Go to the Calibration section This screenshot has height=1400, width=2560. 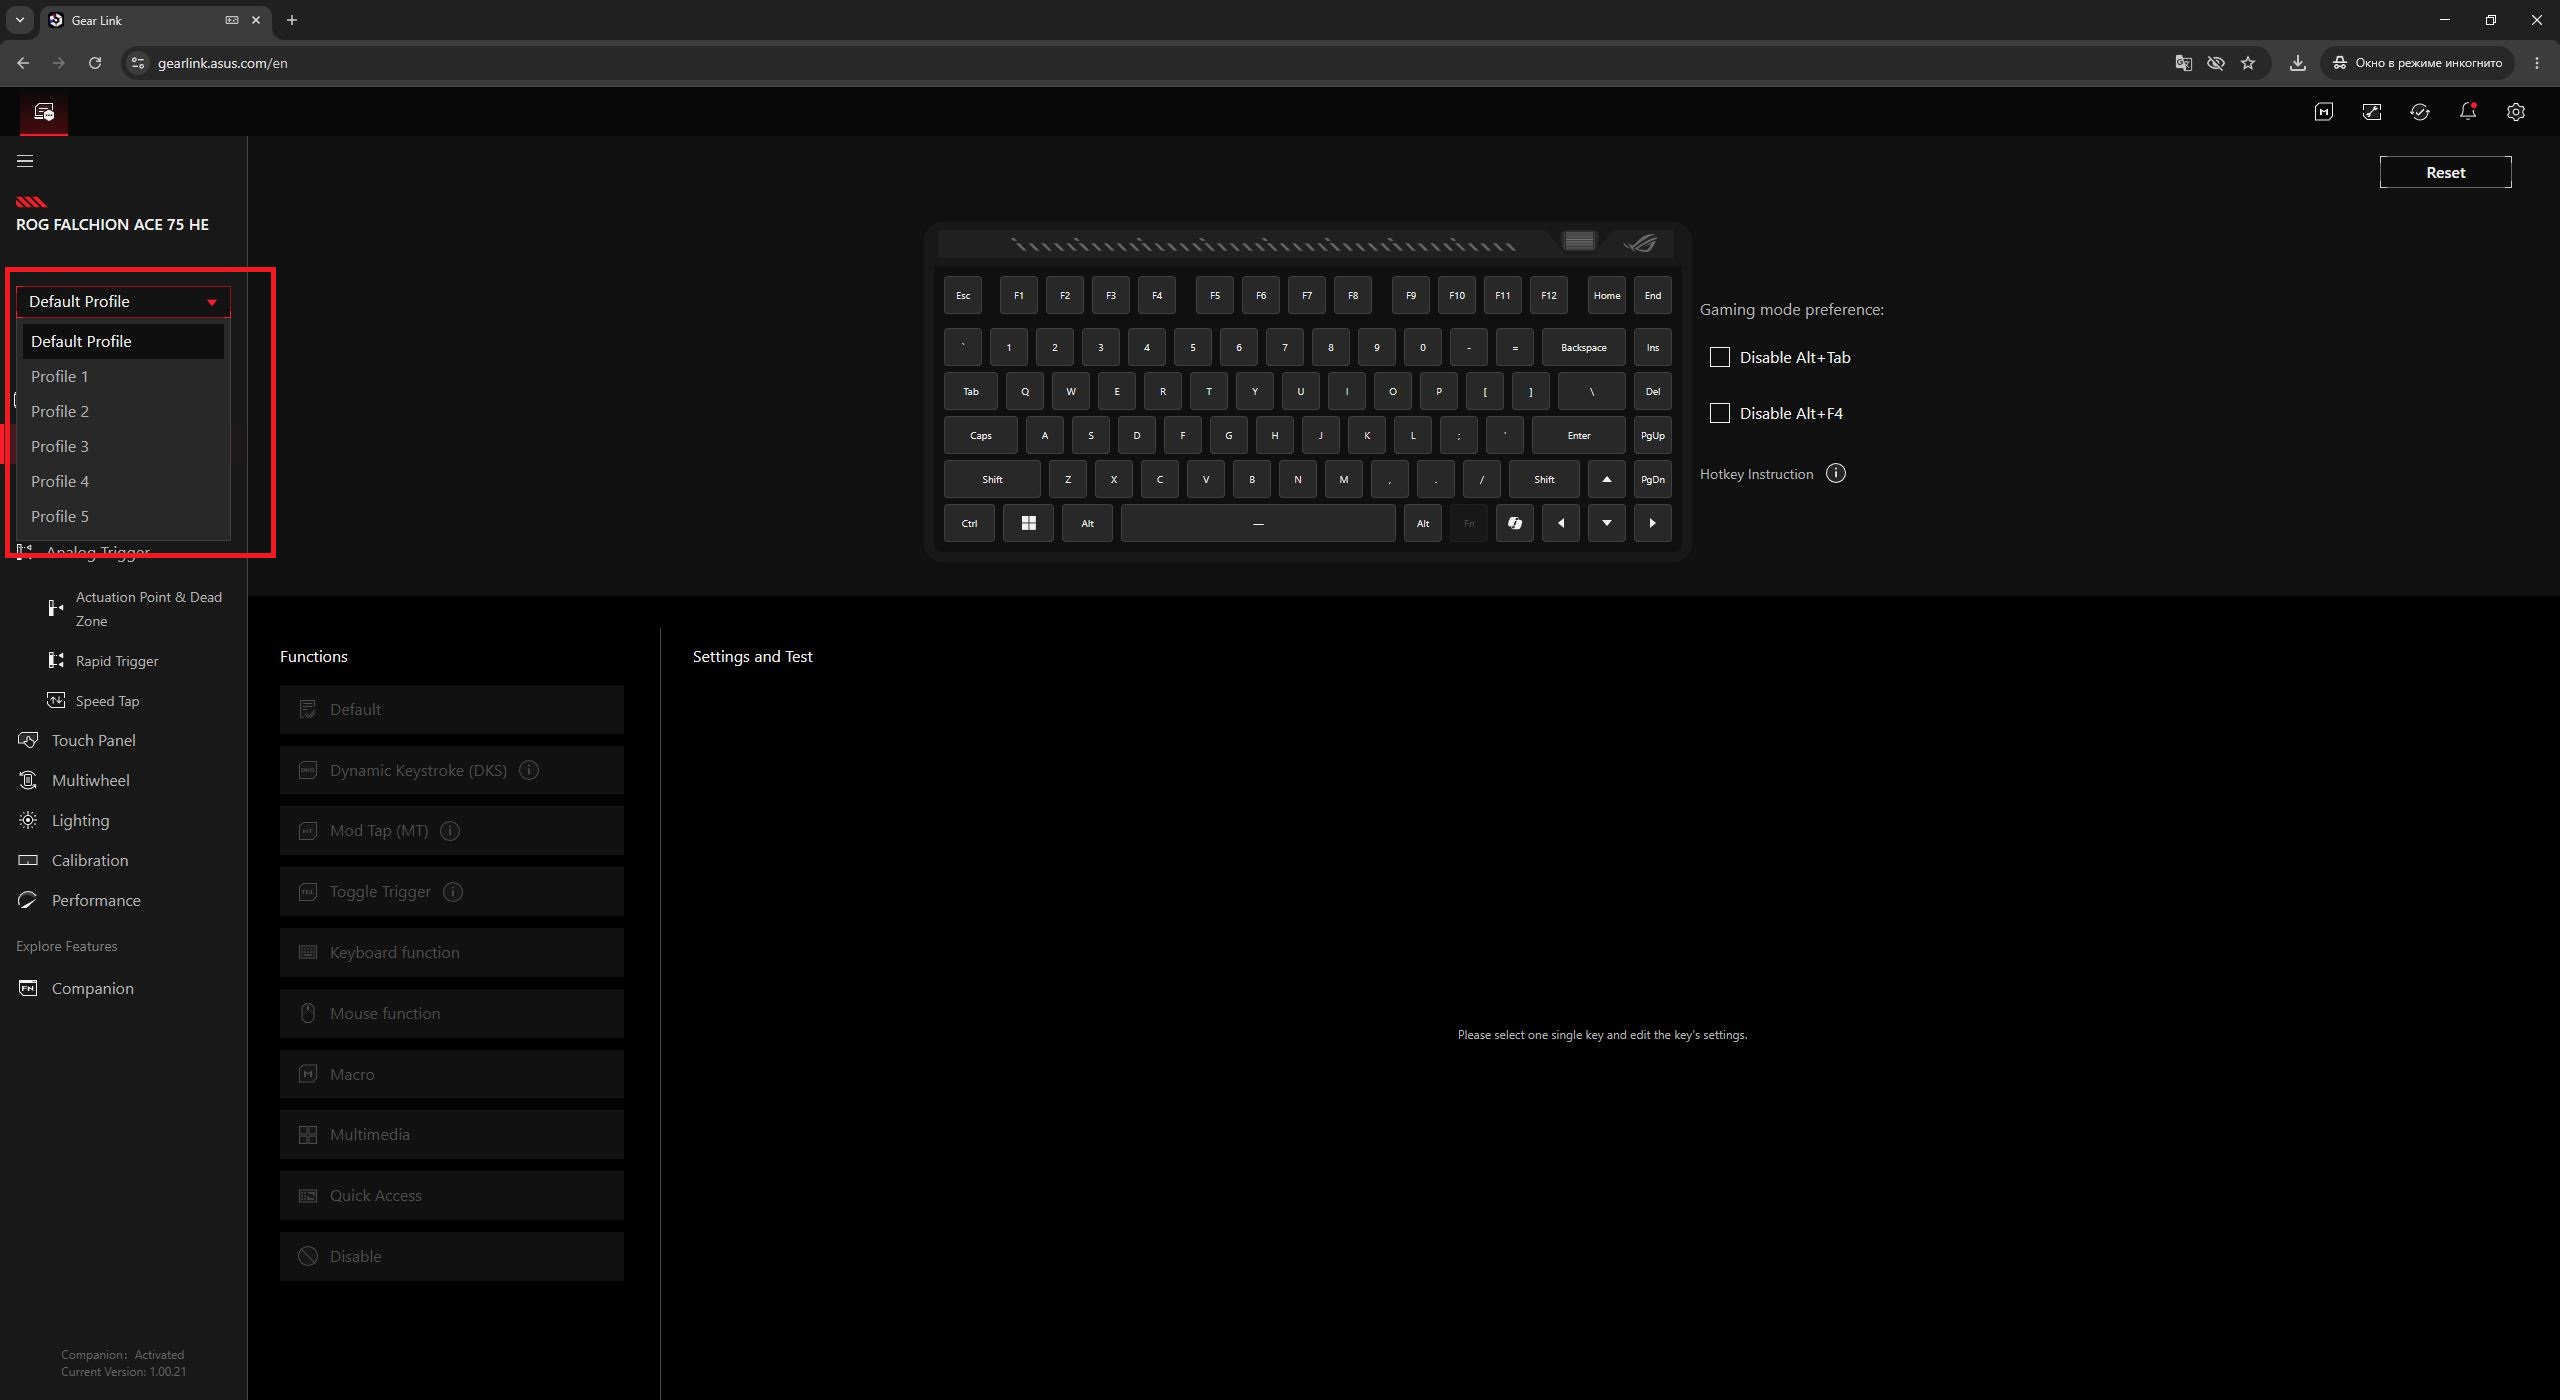[90, 861]
